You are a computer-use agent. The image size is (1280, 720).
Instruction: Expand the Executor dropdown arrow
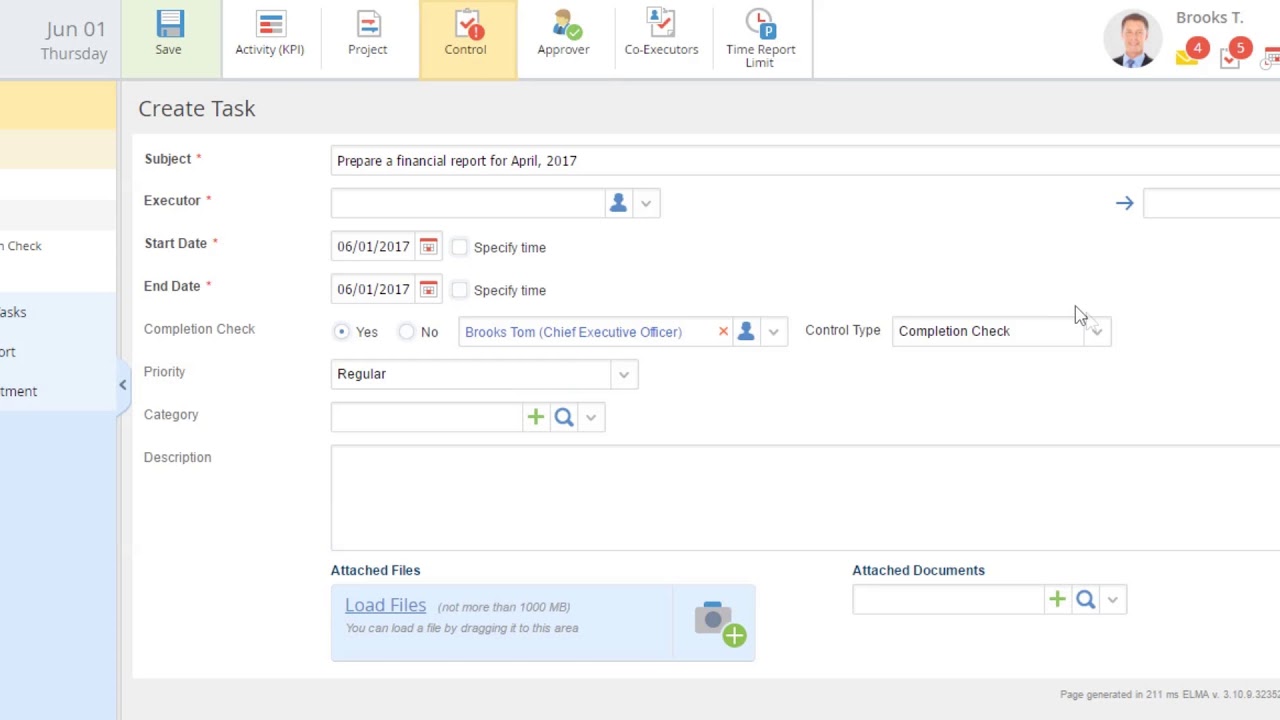(646, 203)
